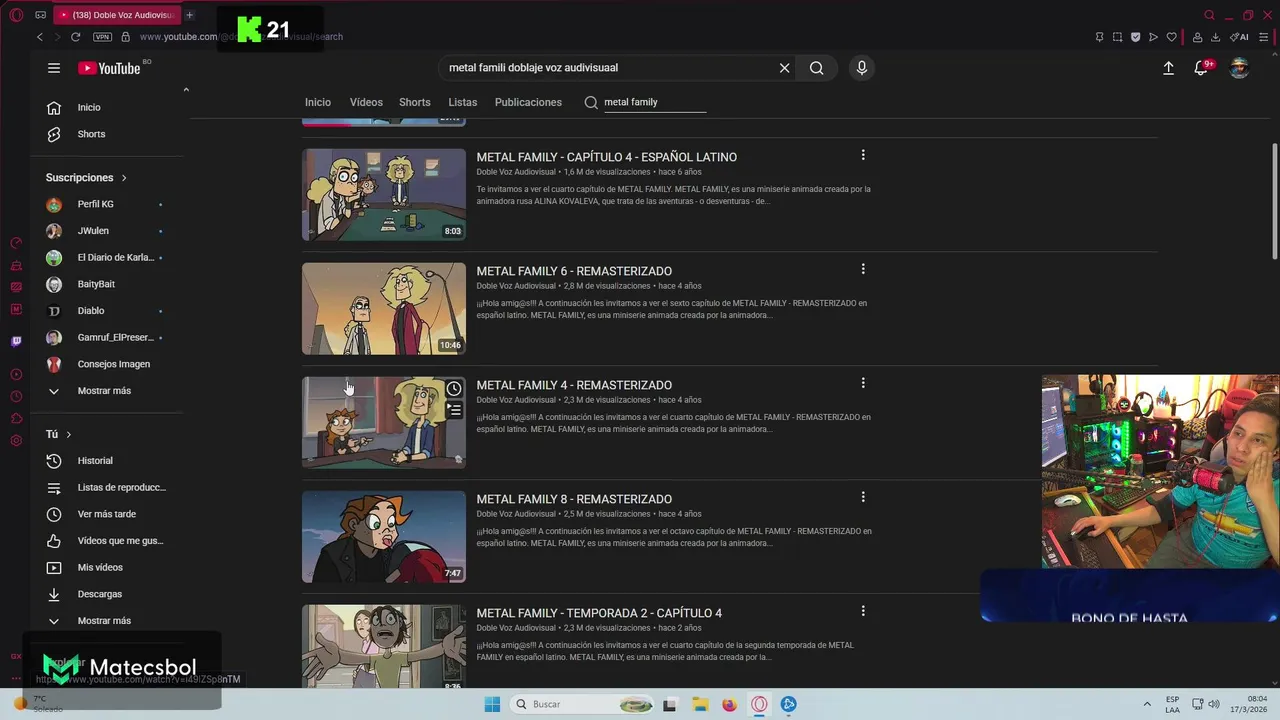Toggle the Opera VPN badge
Viewport: 1280px width, 720px height.
pos(102,37)
